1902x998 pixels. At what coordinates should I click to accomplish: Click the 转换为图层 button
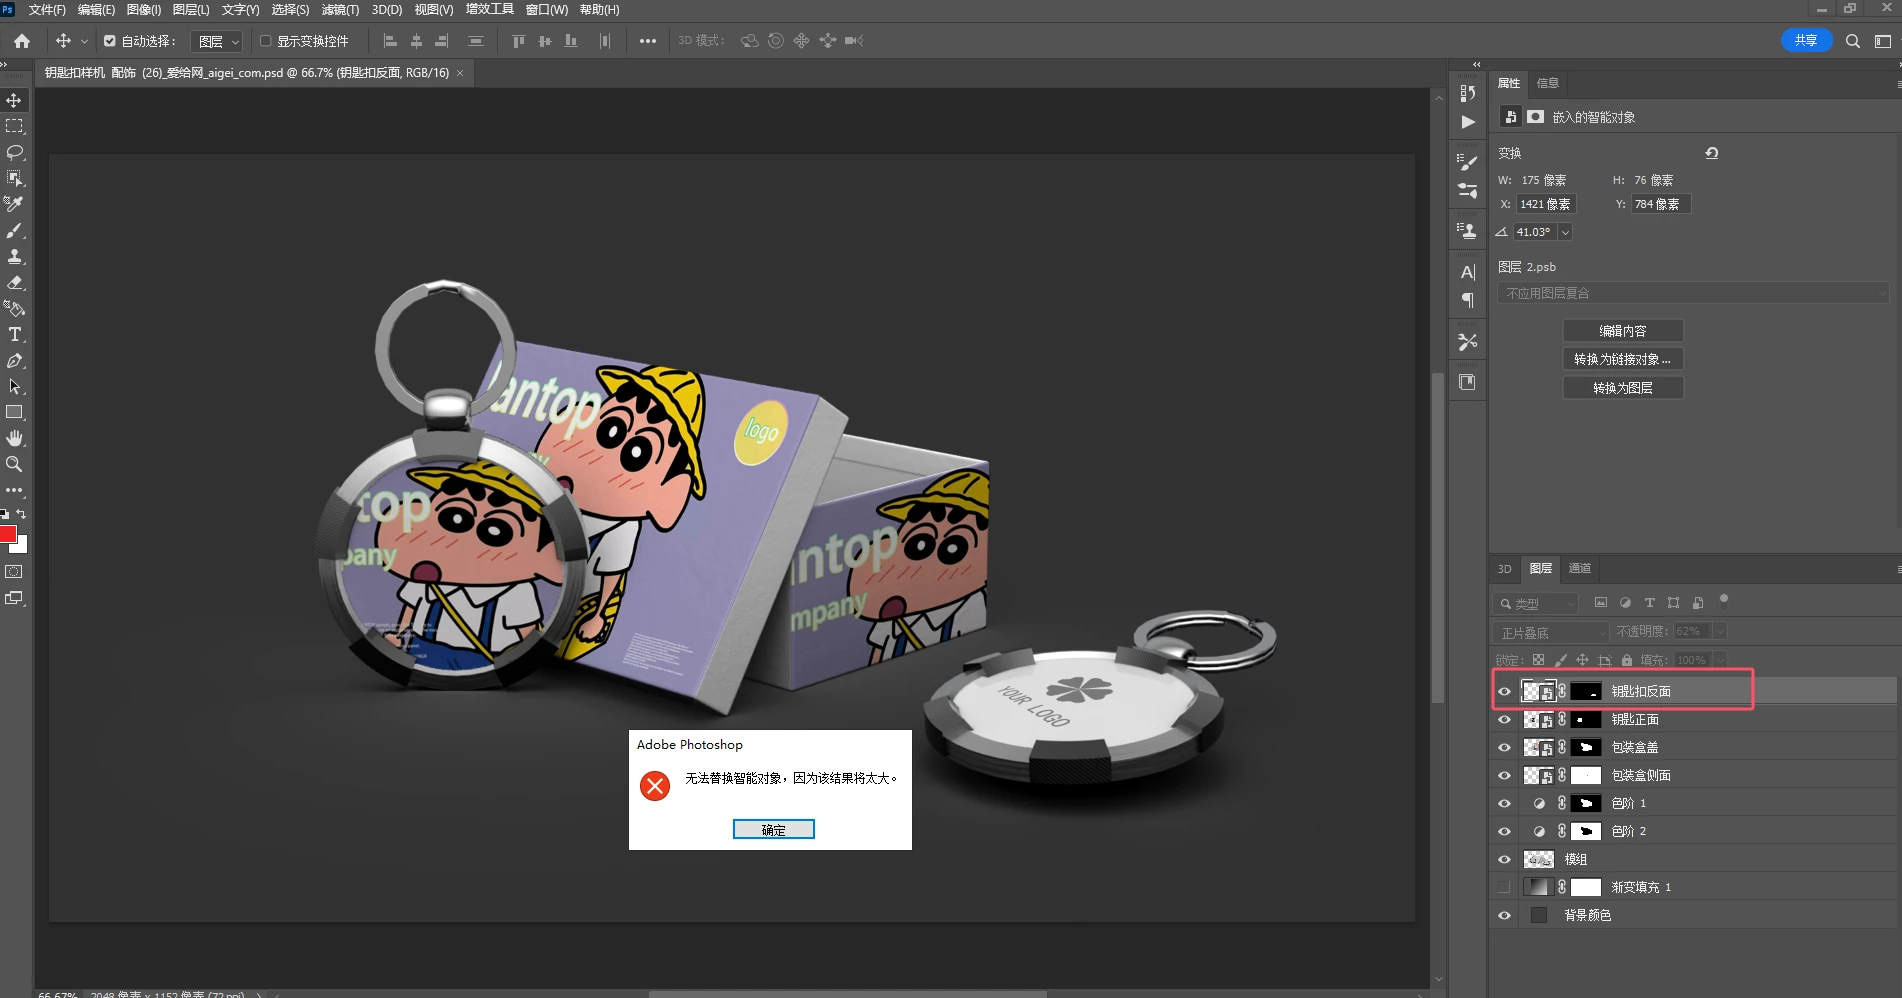(1623, 388)
